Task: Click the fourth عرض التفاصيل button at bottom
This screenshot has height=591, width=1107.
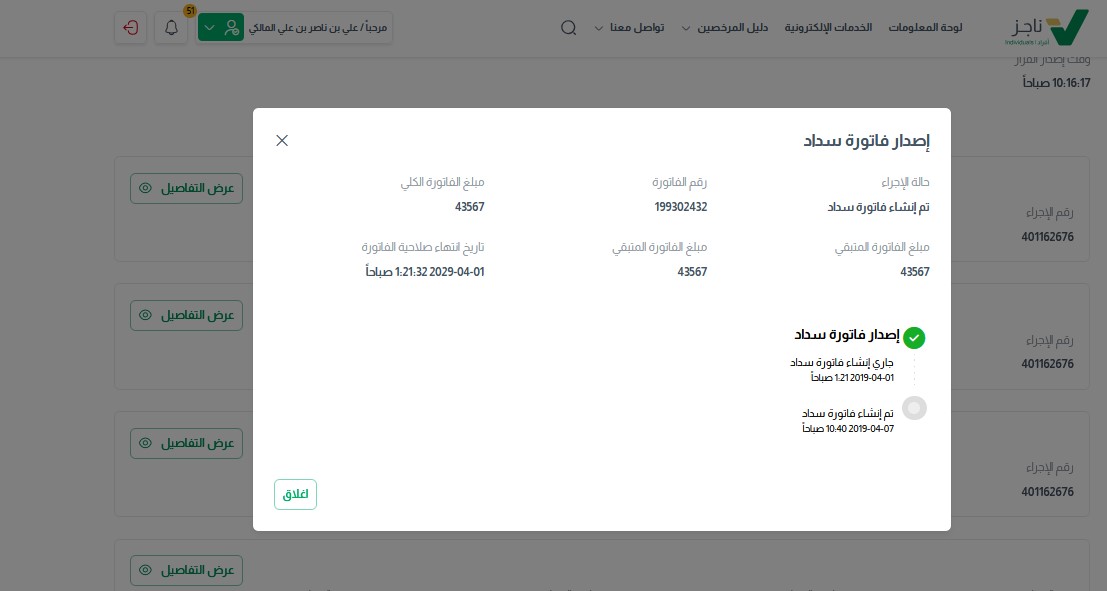Action: pos(187,570)
